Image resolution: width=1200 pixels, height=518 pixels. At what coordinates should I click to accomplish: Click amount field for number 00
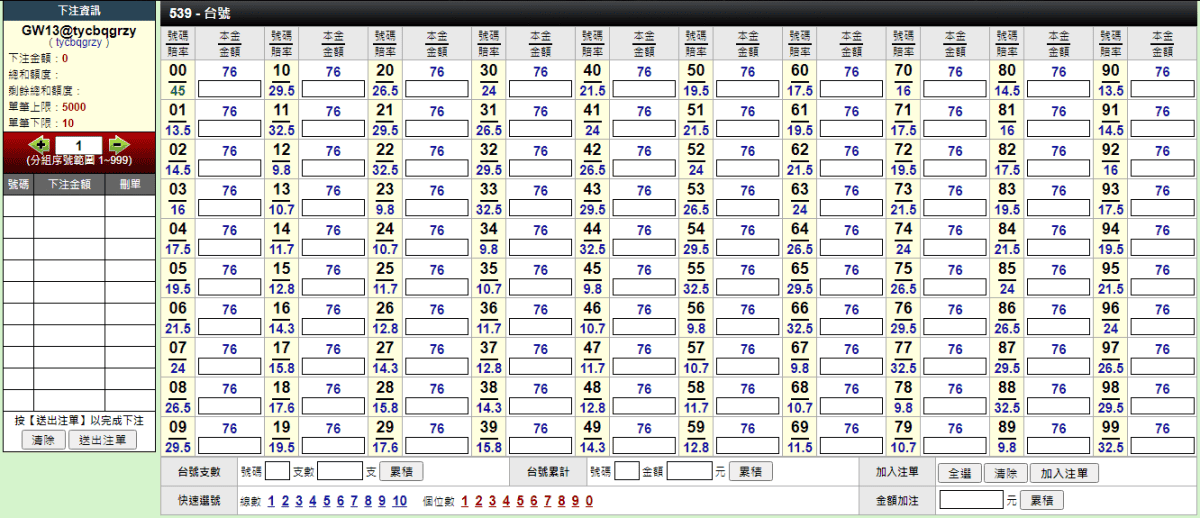pos(230,89)
